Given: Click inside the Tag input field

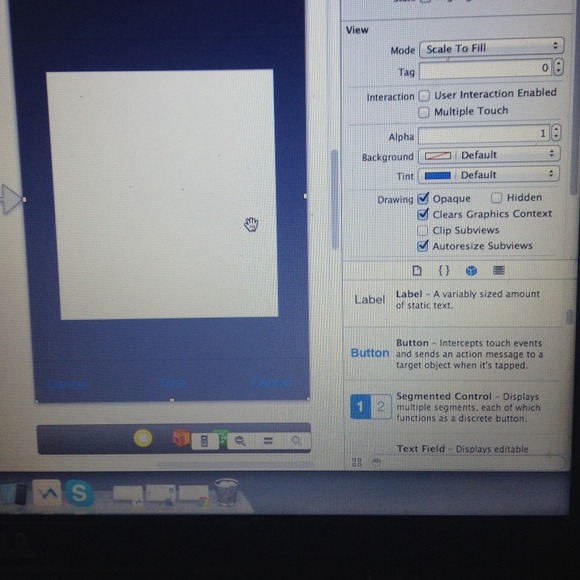Looking at the screenshot, I should (485, 69).
